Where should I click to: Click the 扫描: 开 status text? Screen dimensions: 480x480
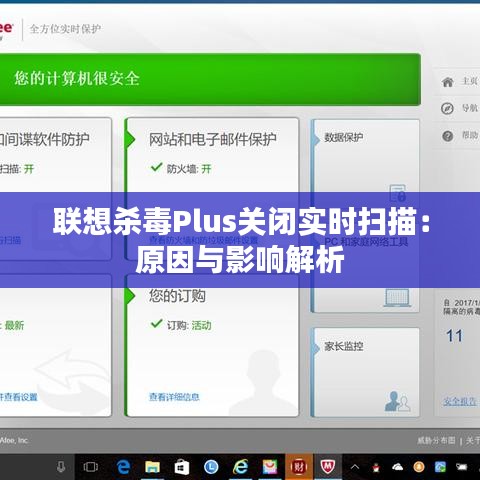click(17, 169)
